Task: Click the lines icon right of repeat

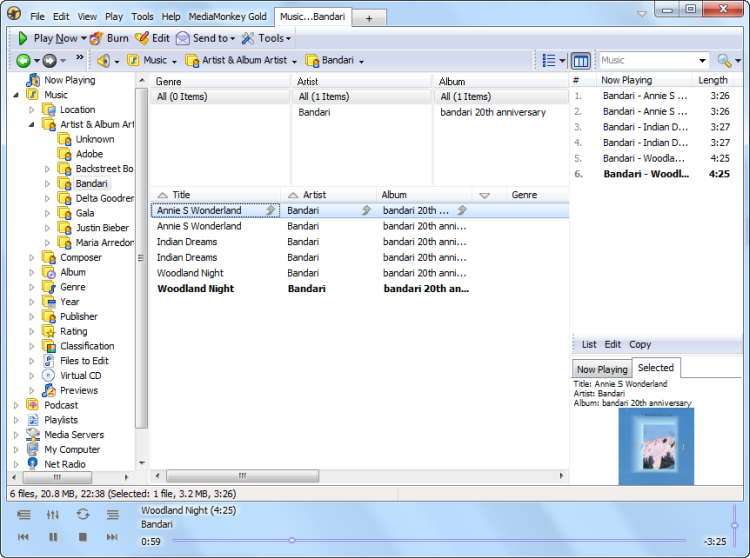Action: tap(113, 514)
